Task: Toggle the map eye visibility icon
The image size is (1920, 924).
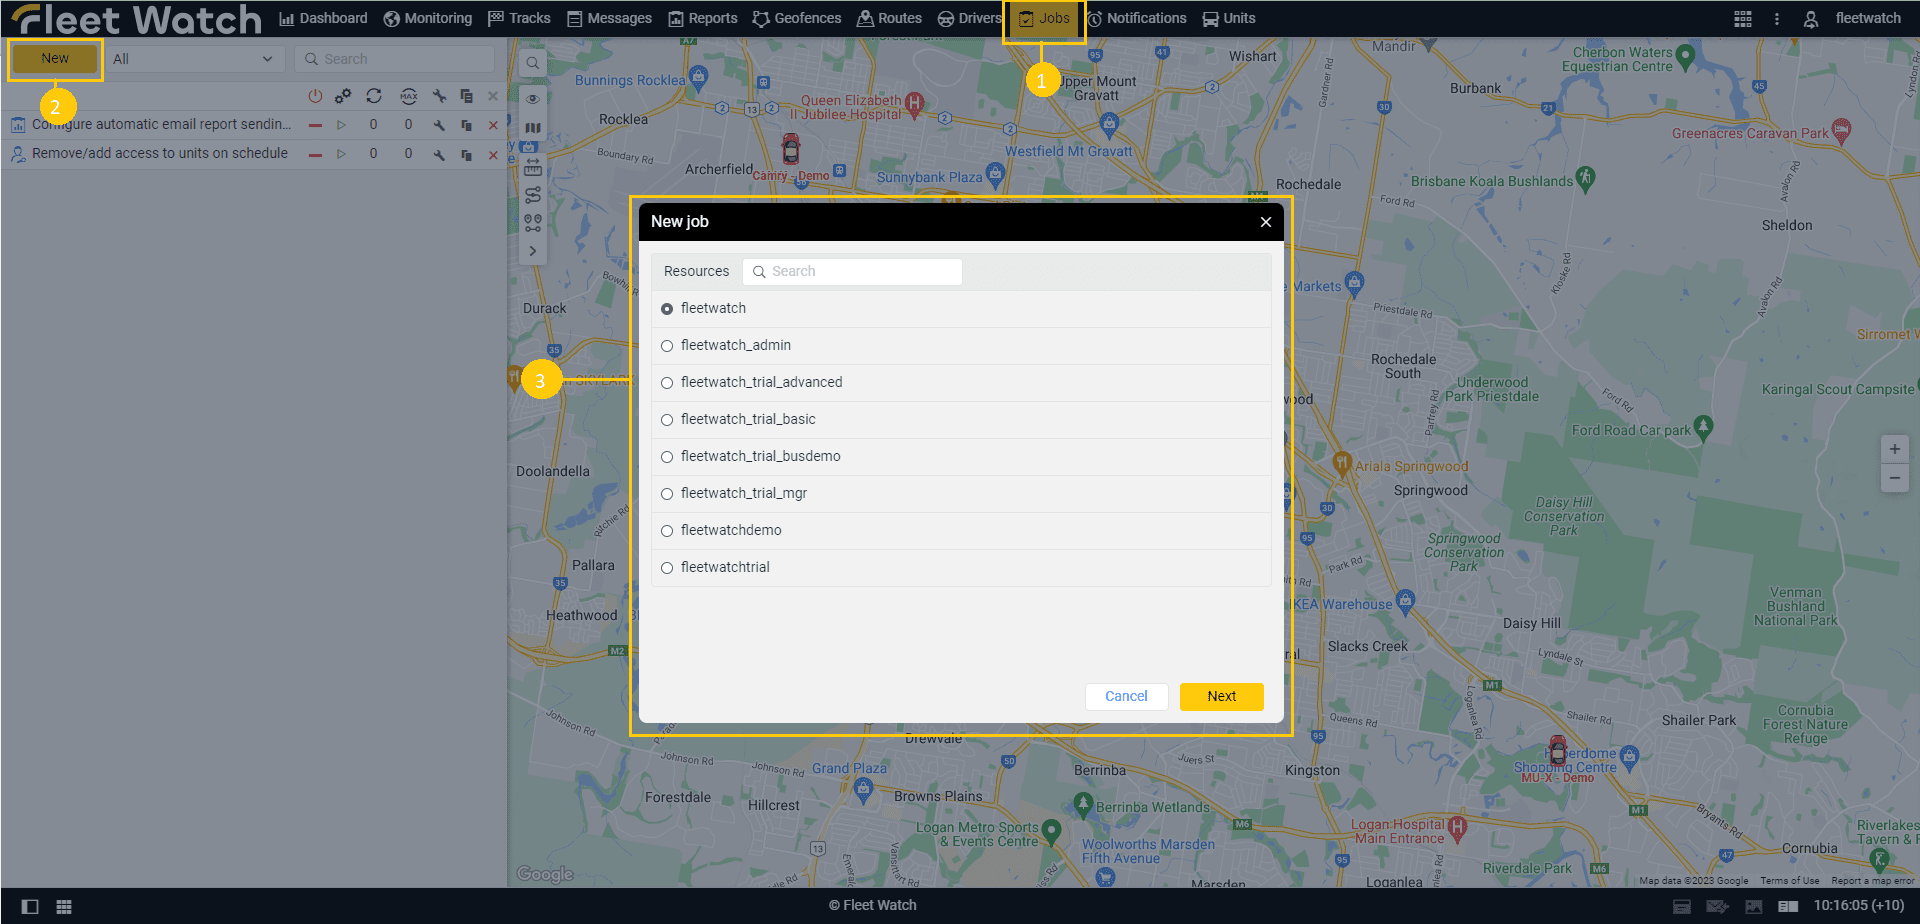Action: [x=533, y=98]
